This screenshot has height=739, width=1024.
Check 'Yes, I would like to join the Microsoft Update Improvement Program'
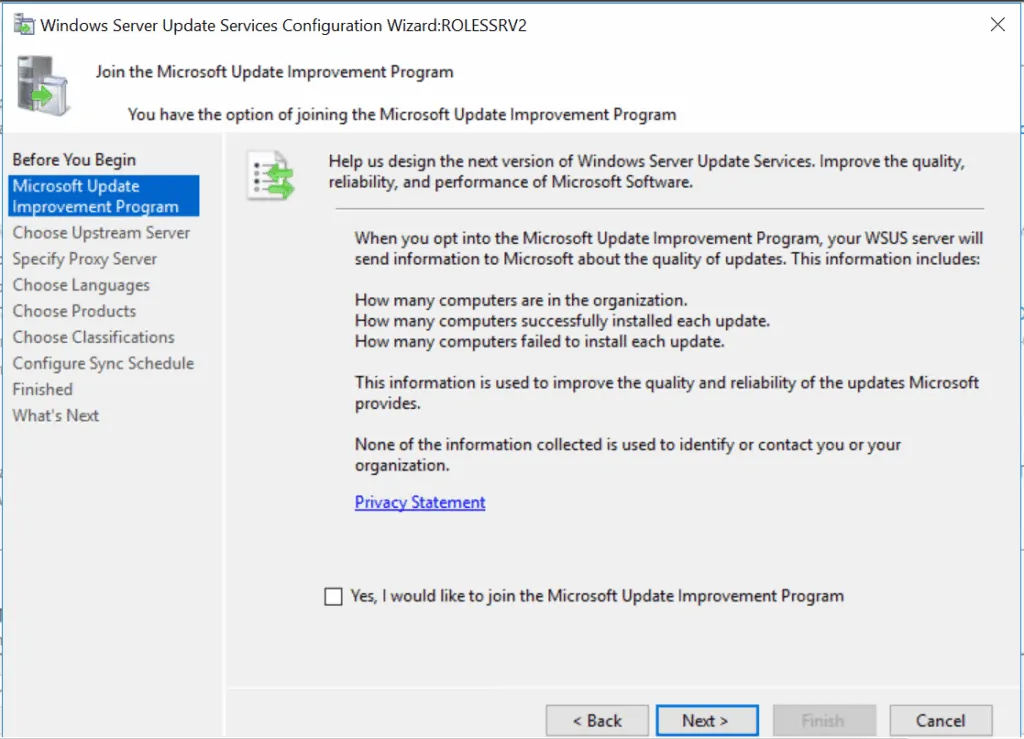333,596
